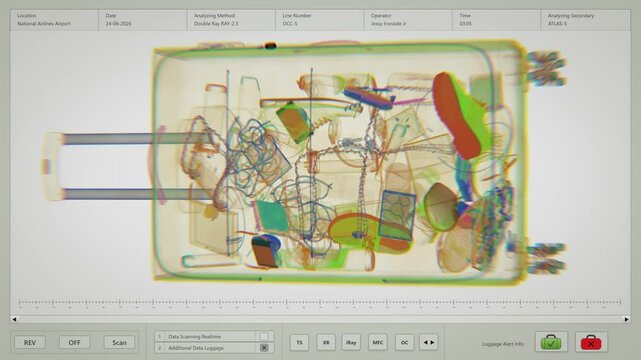
Task: Activate the MFC mode button
Action: [x=377, y=342]
